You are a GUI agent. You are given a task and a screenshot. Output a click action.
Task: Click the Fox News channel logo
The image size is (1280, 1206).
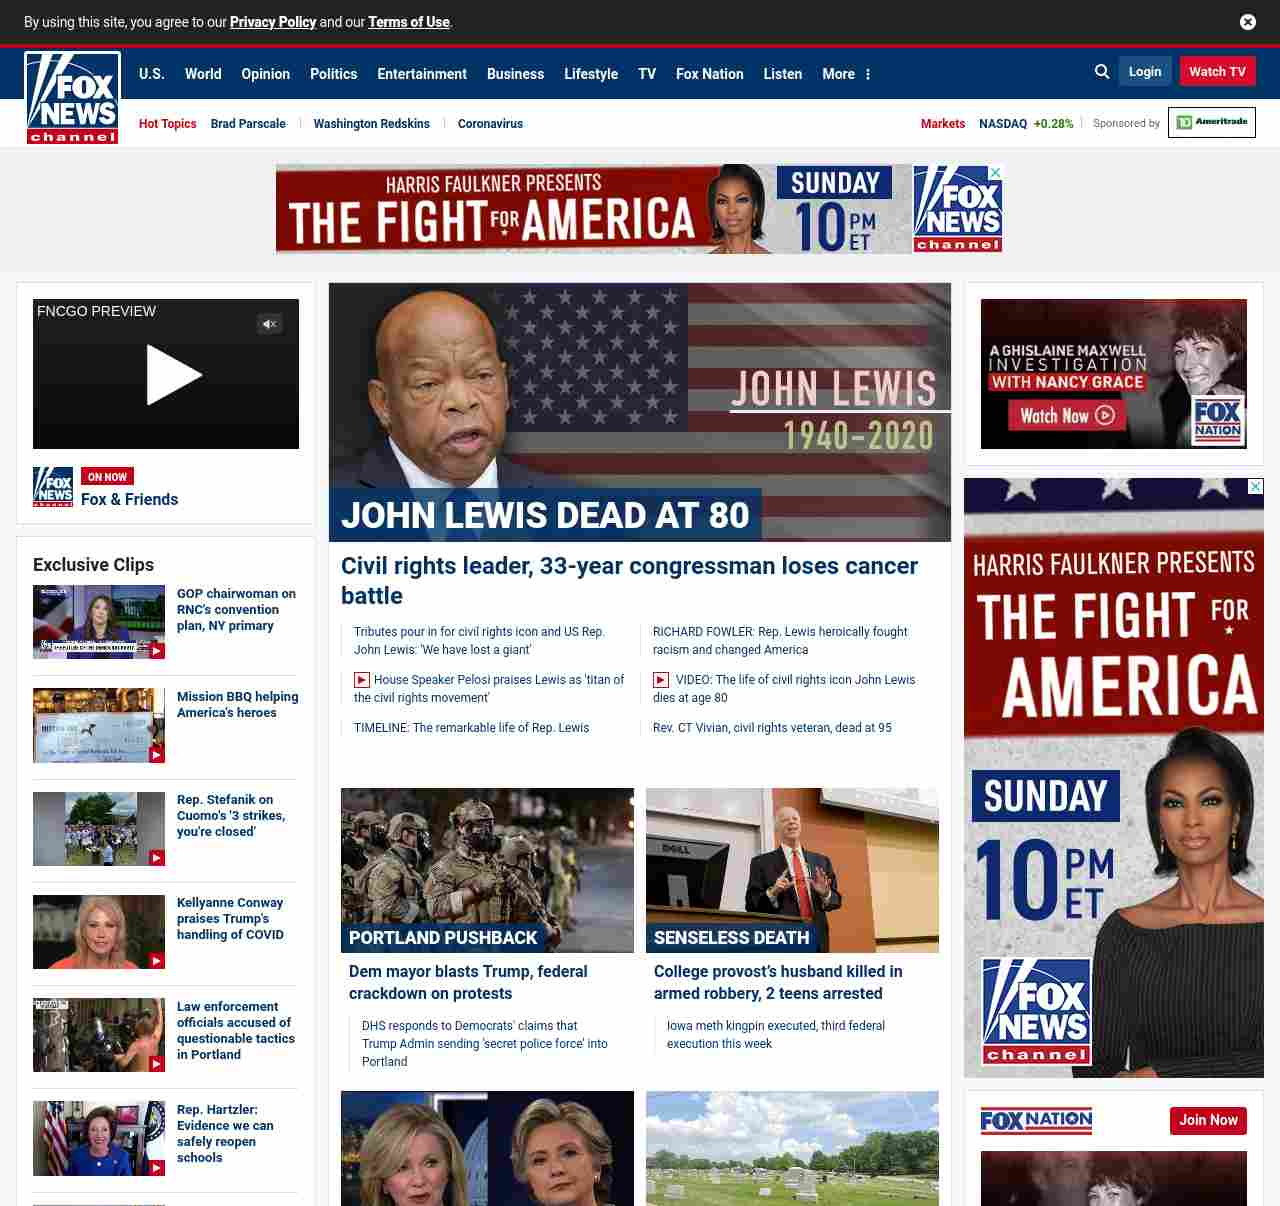point(73,98)
